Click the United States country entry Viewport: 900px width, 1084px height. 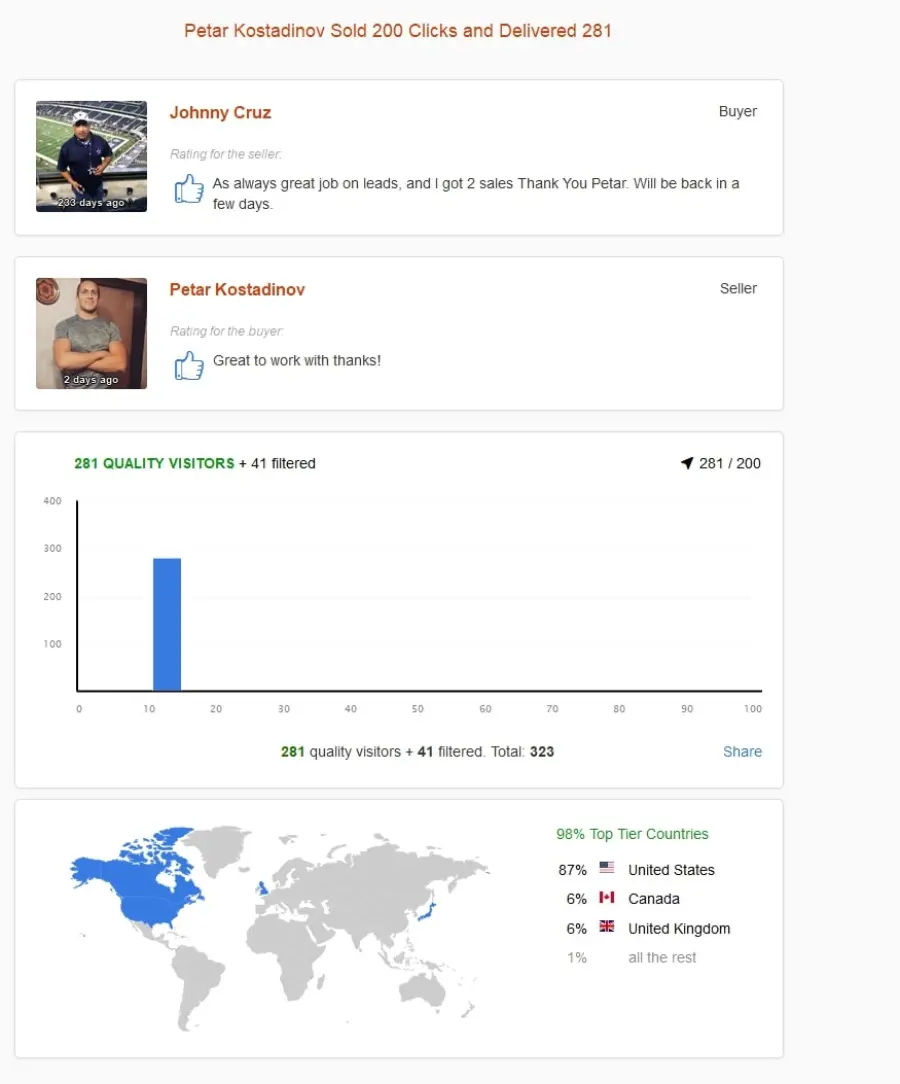pyautogui.click(x=671, y=870)
